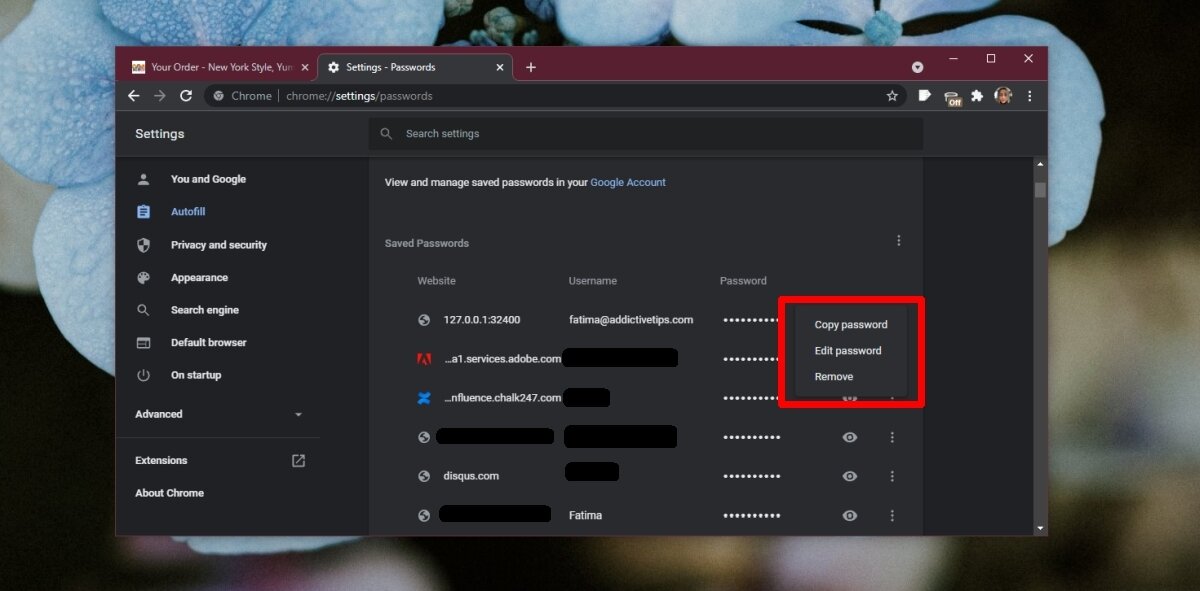Open a new tab with plus button
This screenshot has height=591, width=1200.
tap(531, 68)
